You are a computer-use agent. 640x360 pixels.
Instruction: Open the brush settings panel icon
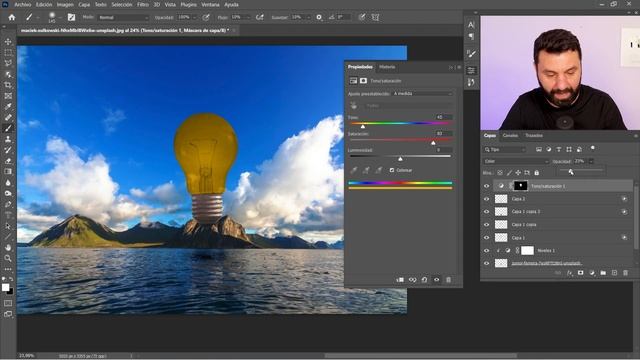71,17
